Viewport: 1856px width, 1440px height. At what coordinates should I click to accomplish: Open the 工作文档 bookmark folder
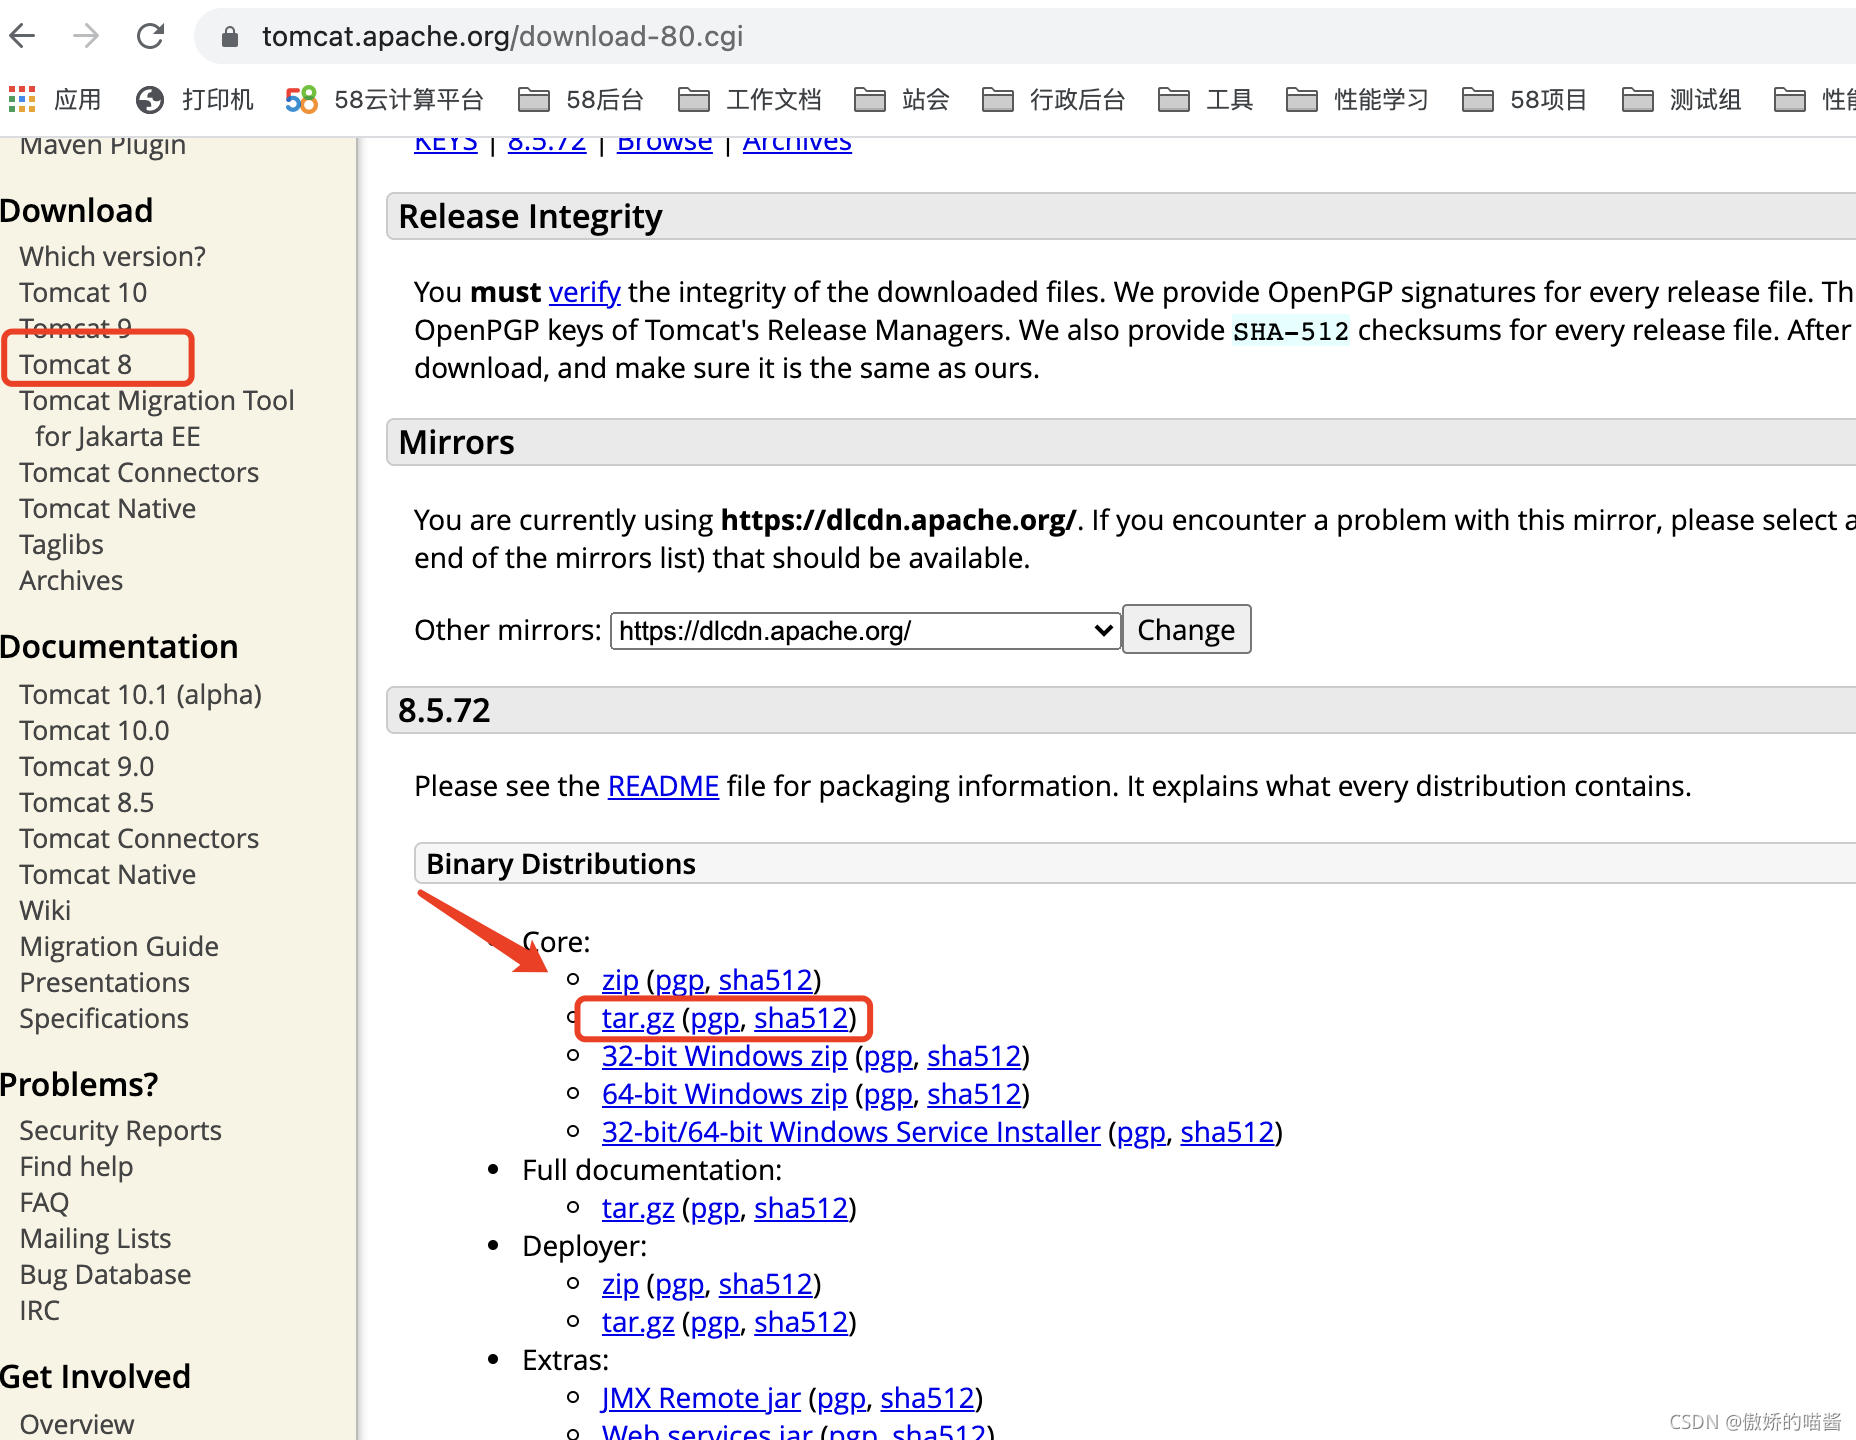click(x=749, y=99)
